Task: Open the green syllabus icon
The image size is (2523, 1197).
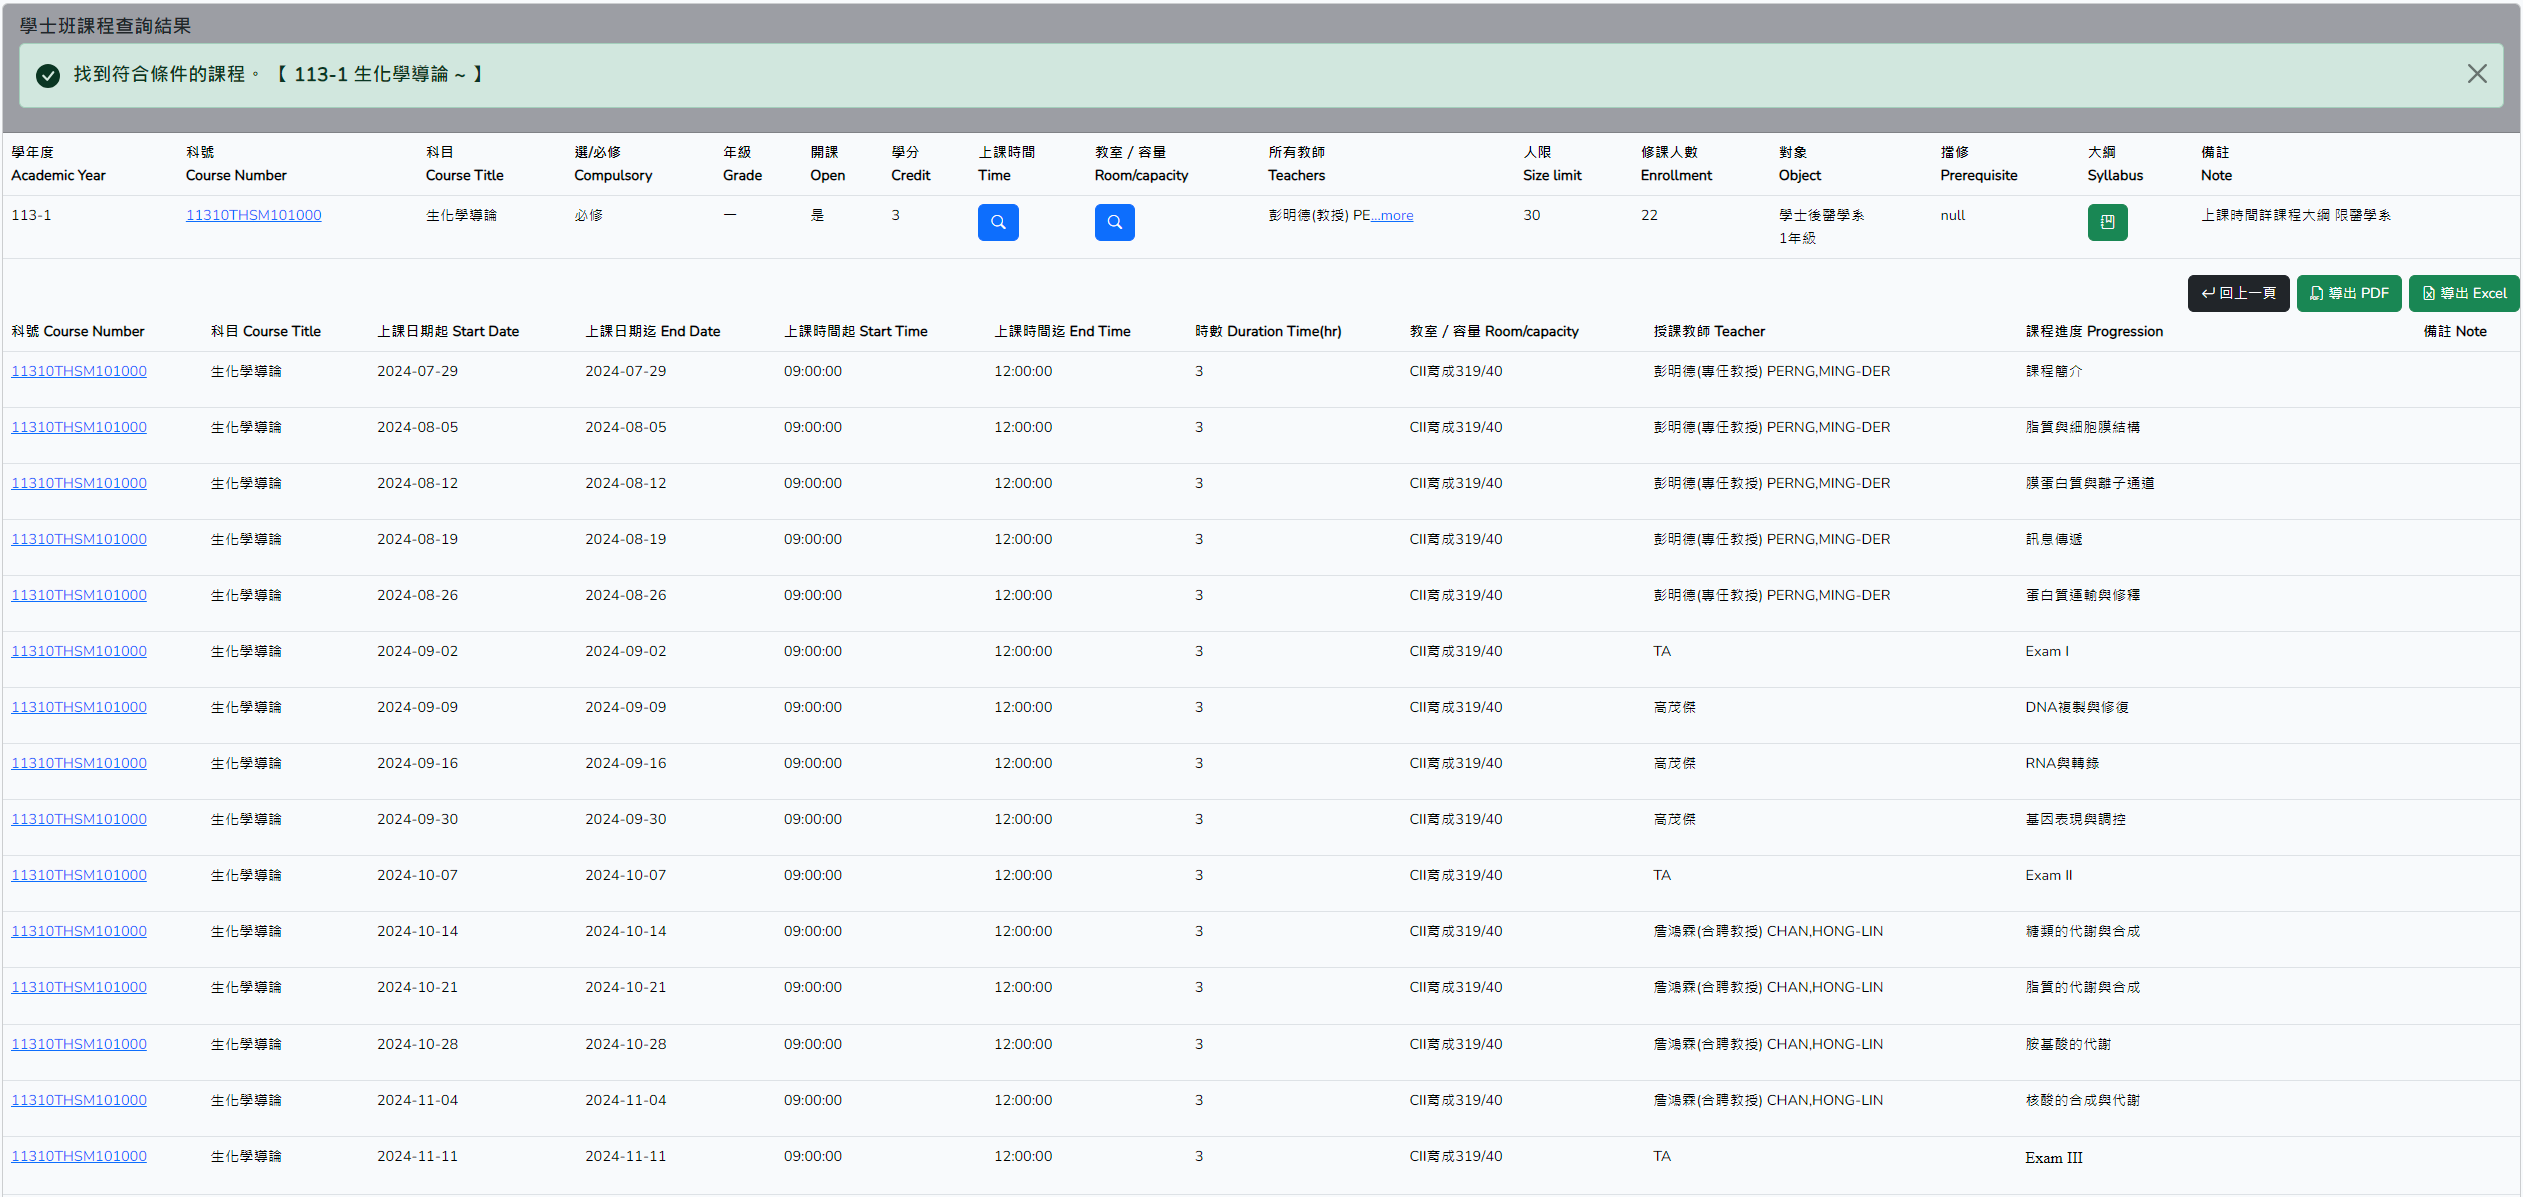Action: [x=2107, y=222]
